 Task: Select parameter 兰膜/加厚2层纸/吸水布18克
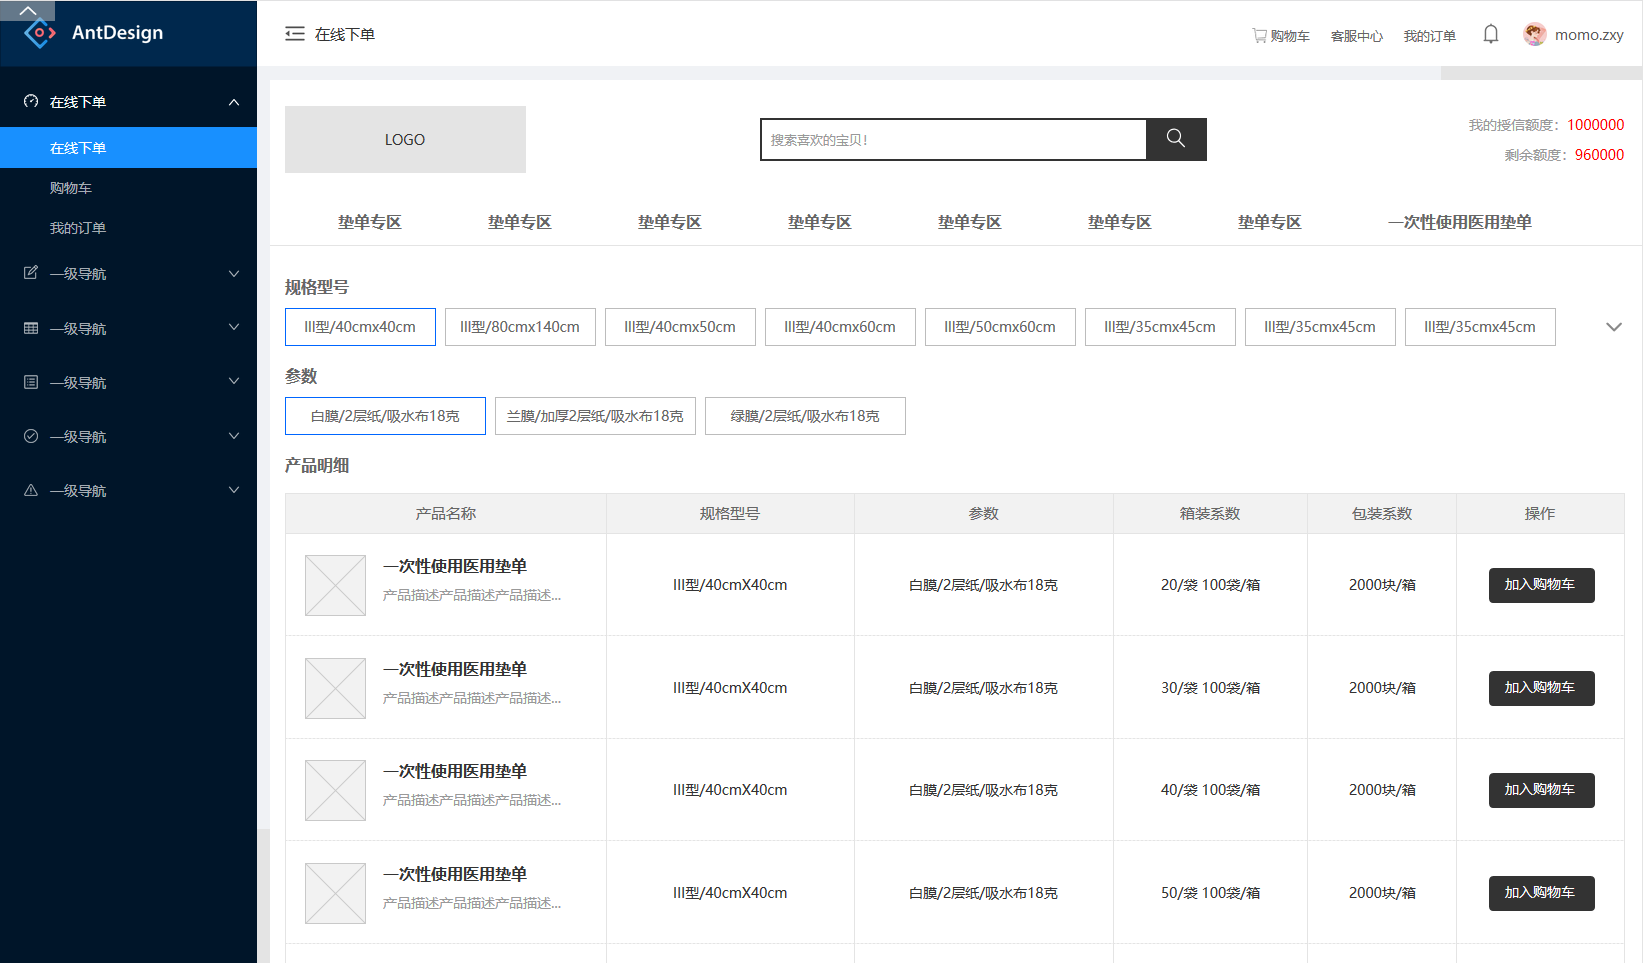(x=595, y=416)
